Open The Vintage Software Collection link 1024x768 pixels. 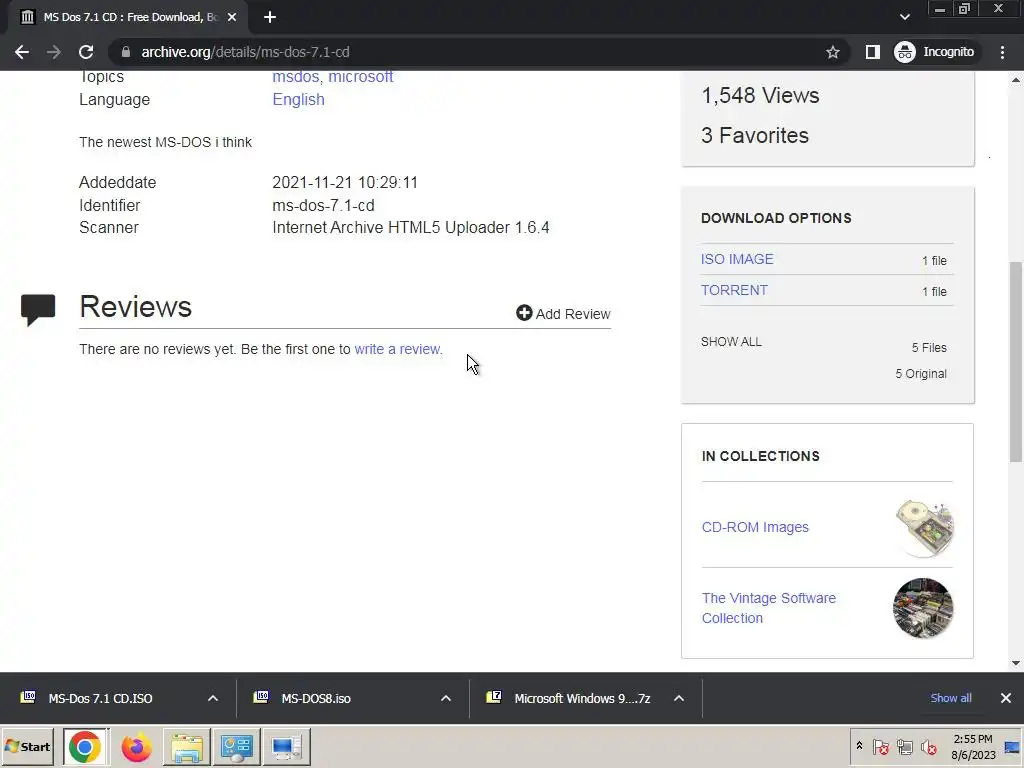(769, 609)
